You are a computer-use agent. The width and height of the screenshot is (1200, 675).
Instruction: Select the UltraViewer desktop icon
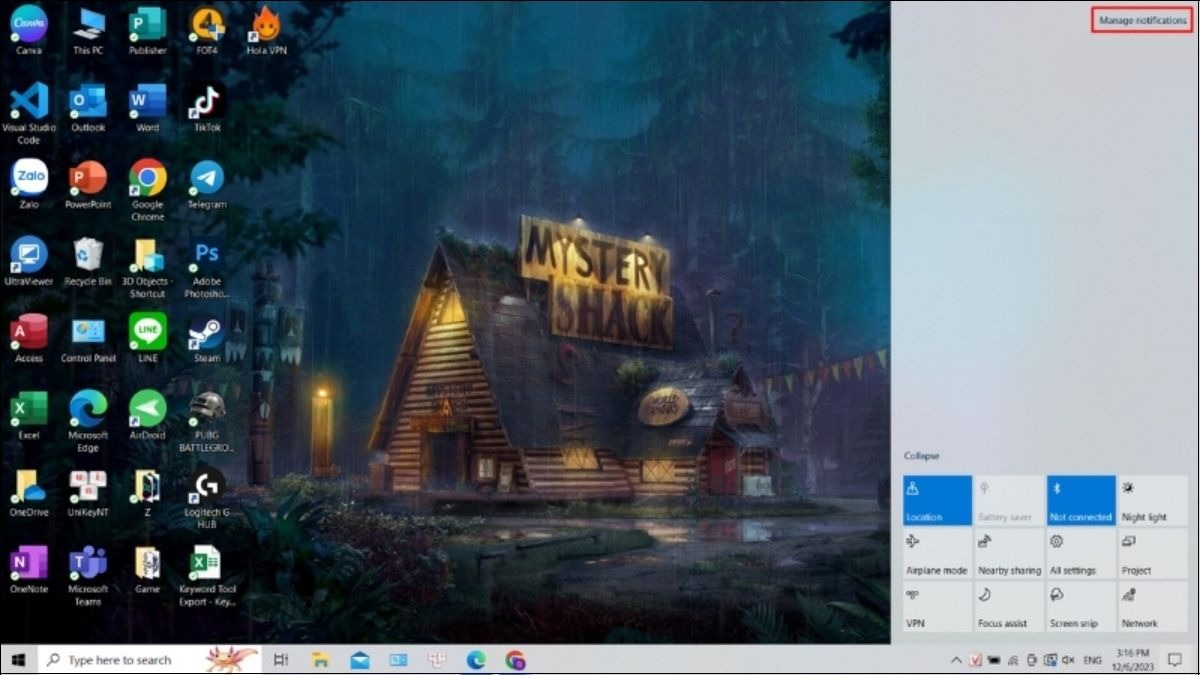point(28,261)
